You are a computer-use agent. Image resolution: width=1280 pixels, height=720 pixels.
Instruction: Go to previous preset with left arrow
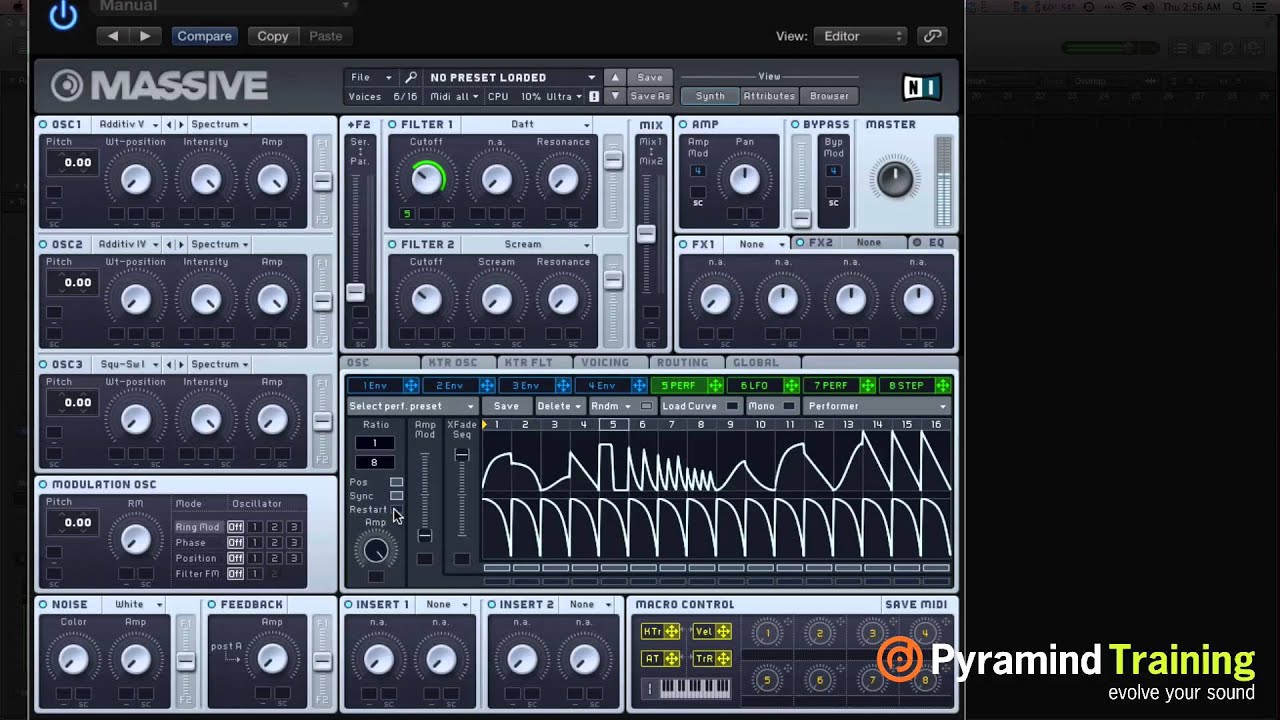[113, 36]
